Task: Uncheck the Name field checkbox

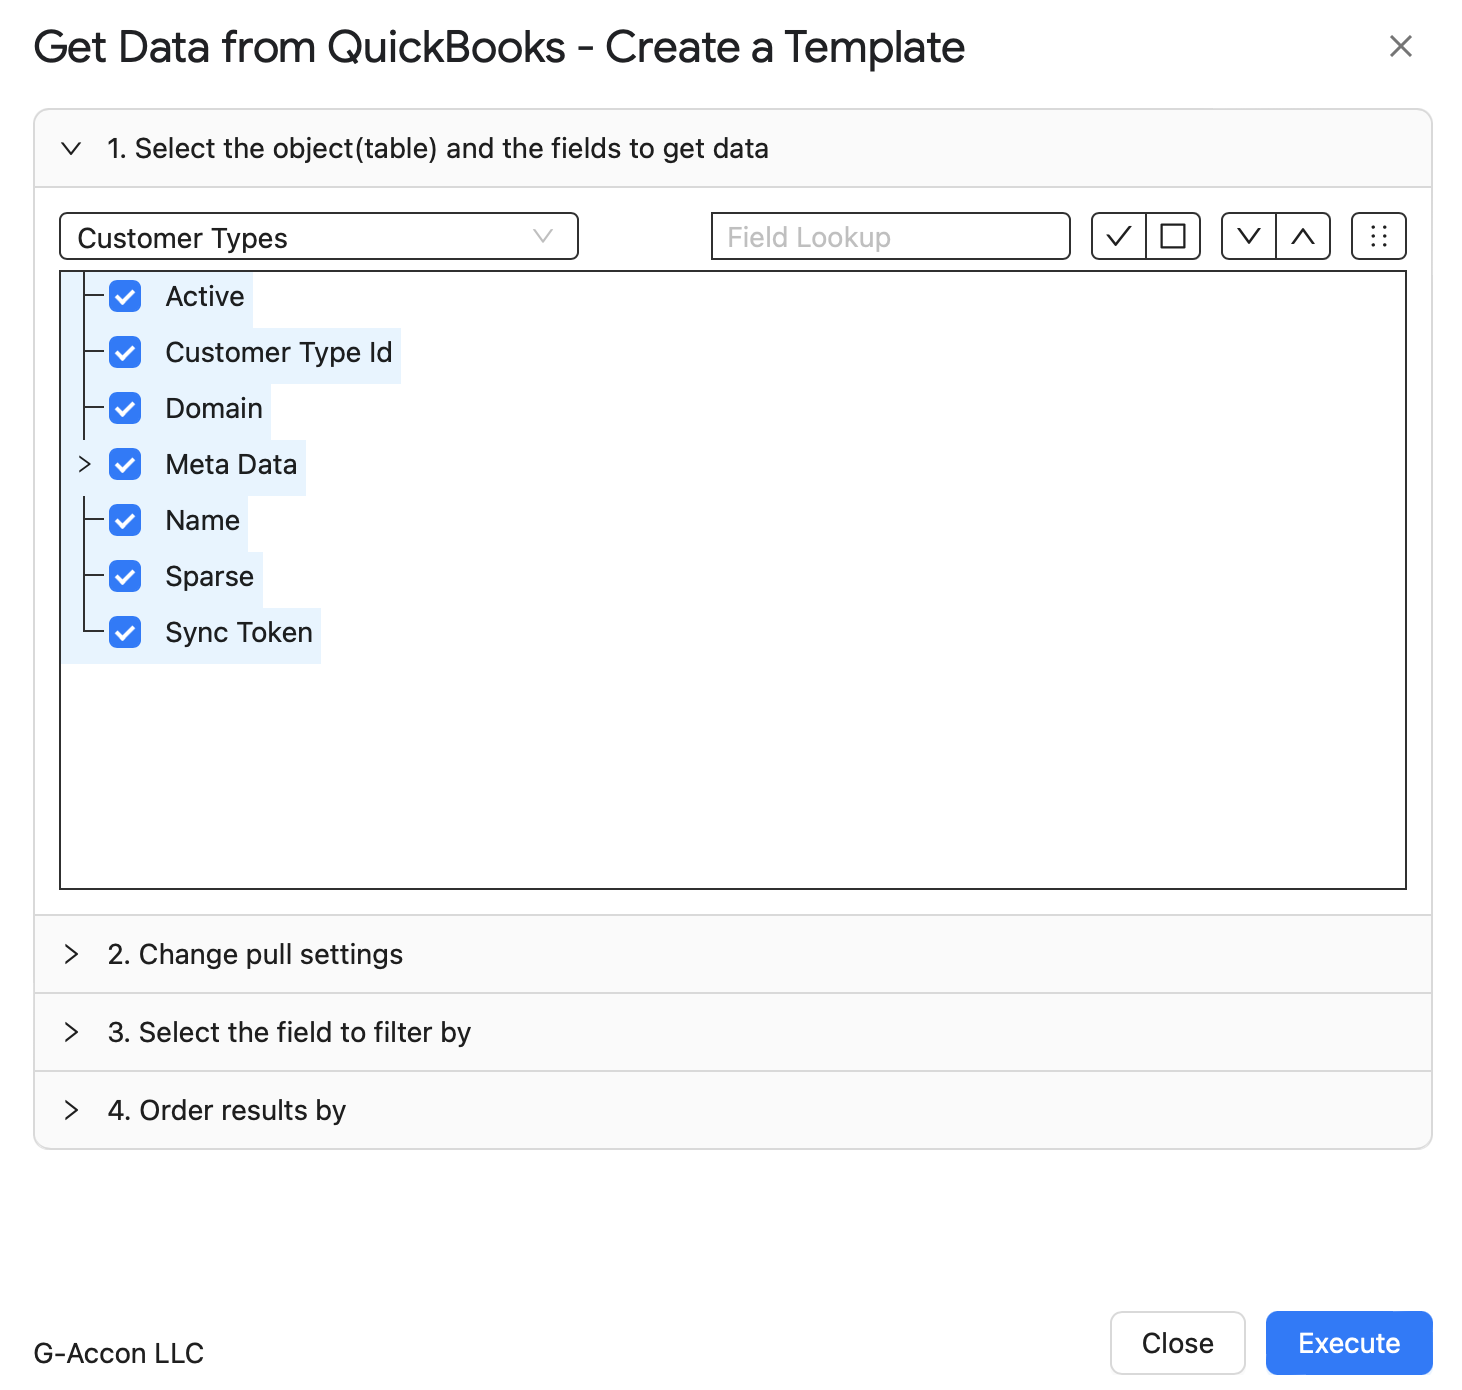Action: (x=125, y=520)
